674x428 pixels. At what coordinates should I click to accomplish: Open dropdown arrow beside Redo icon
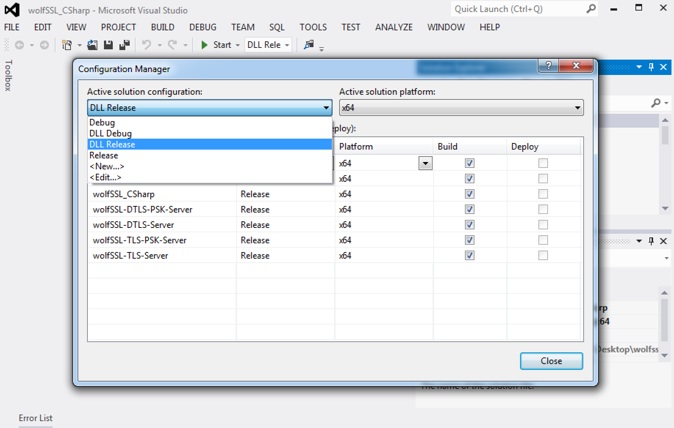point(185,45)
